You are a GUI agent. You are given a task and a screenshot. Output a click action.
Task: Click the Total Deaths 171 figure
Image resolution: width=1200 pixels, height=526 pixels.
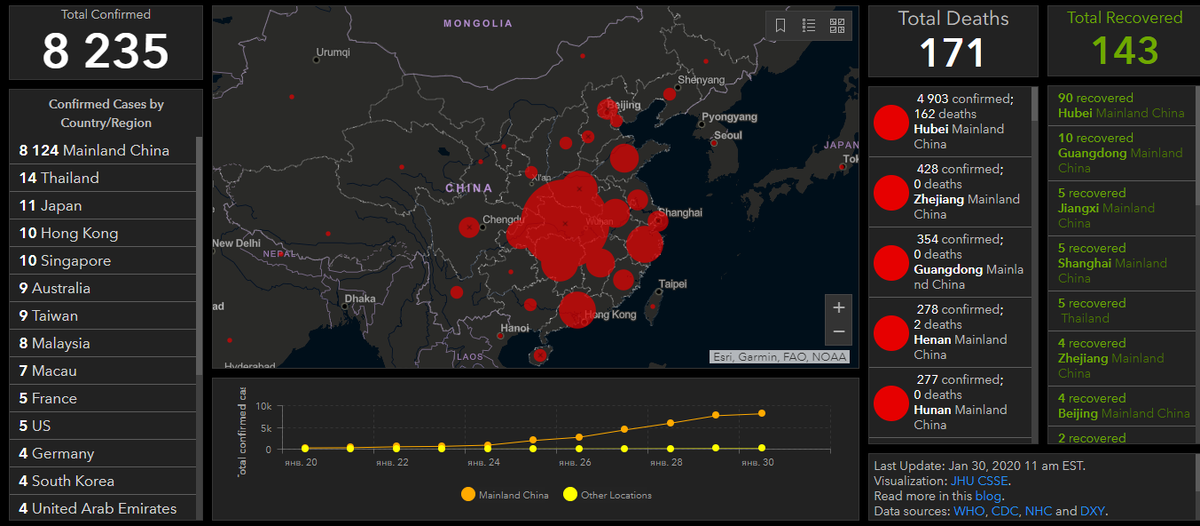pyautogui.click(x=952, y=53)
